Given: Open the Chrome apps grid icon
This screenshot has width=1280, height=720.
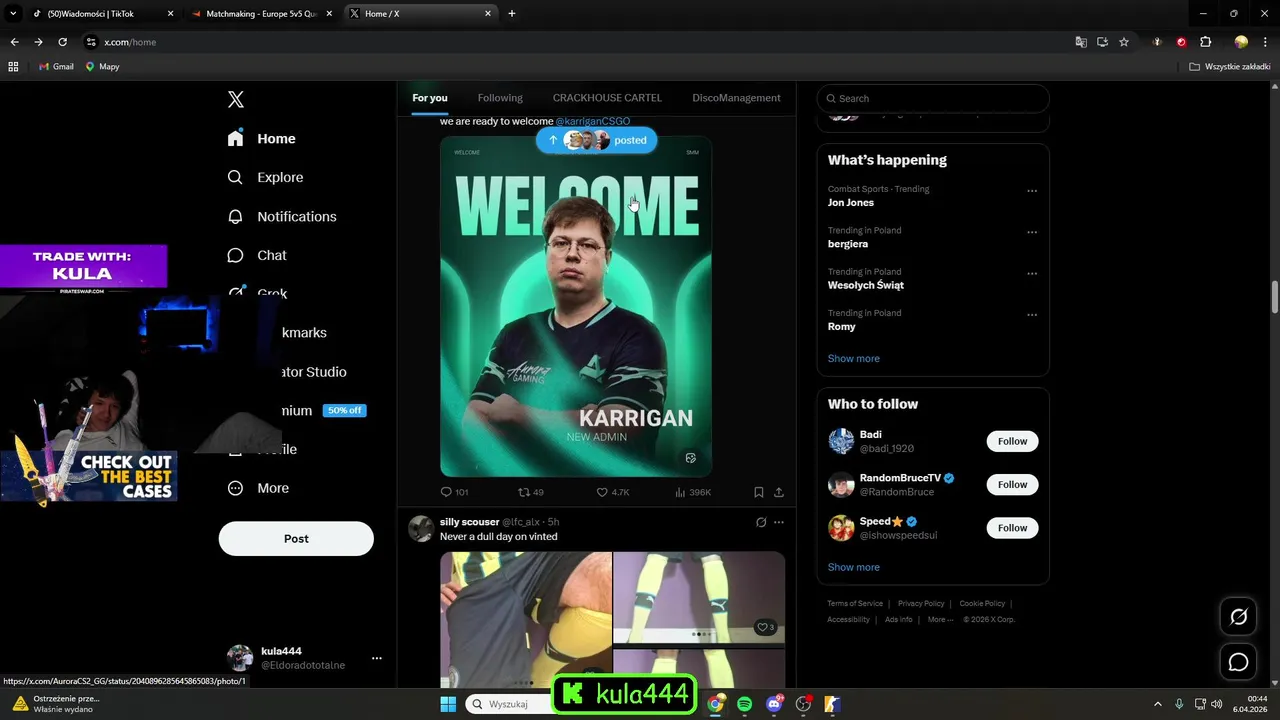Looking at the screenshot, I should 13,66.
